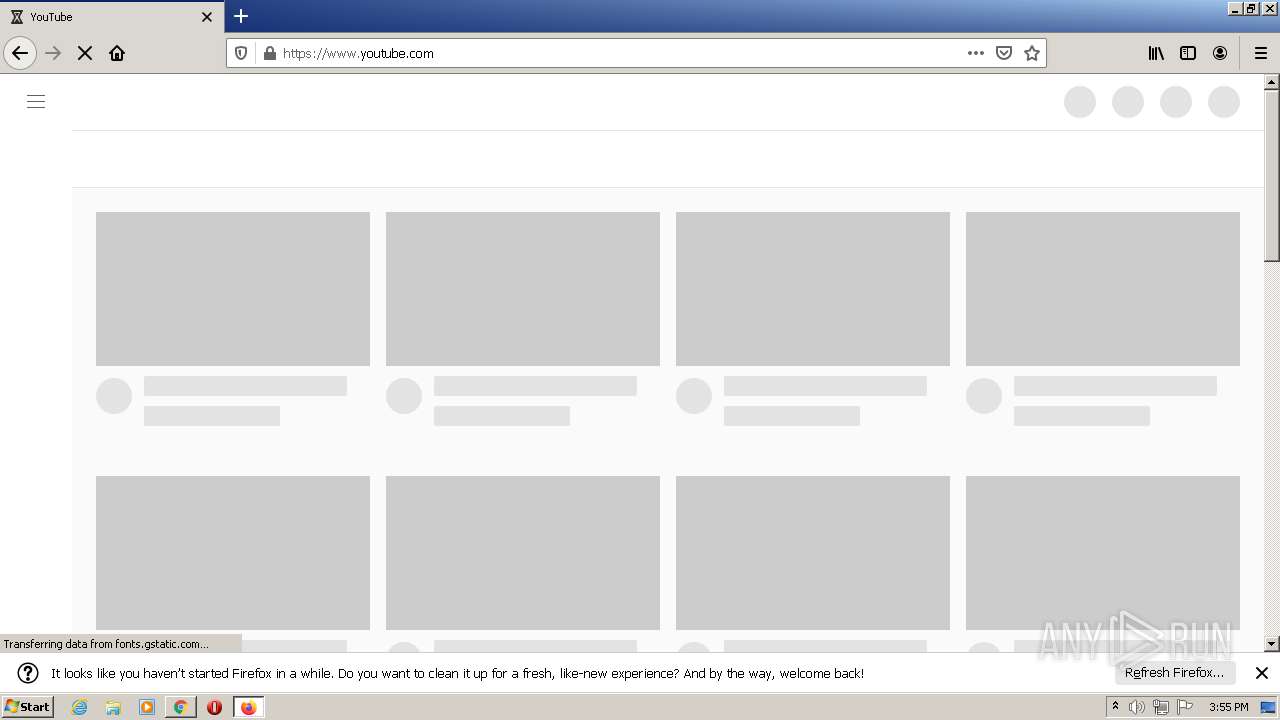Click the 3:55 PM clock
1280x720 pixels.
coord(1228,707)
